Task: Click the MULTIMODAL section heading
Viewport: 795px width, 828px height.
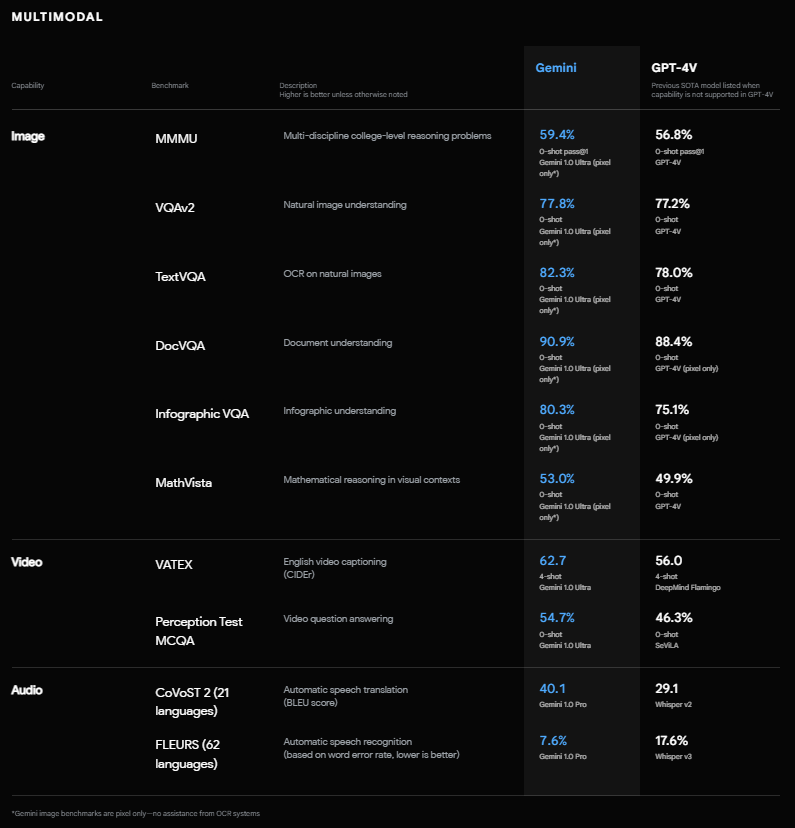Action: point(57,17)
